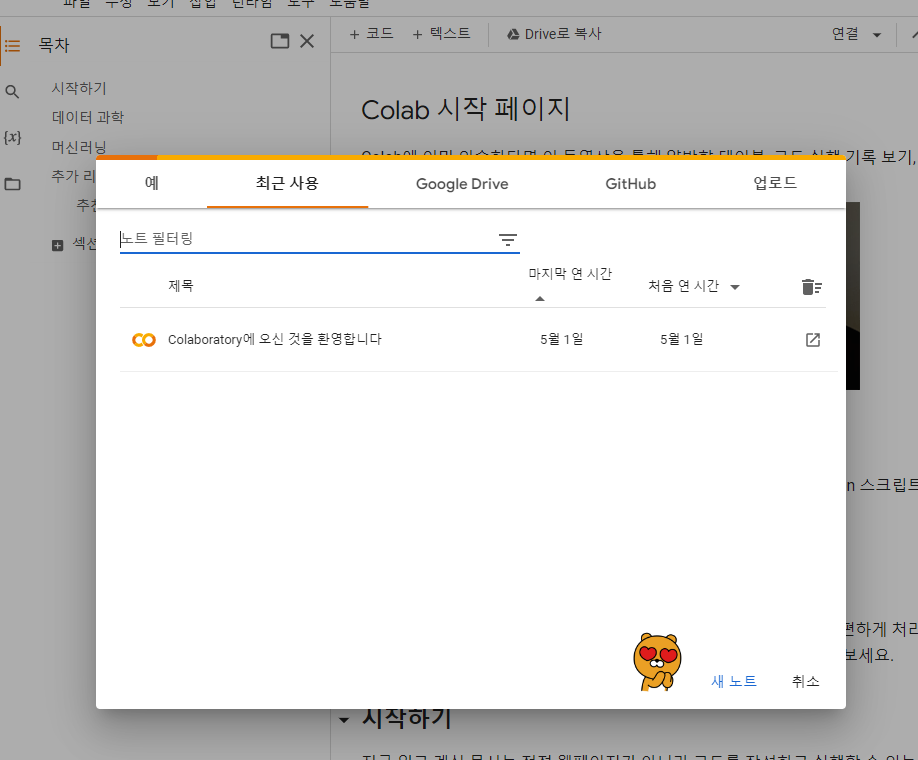This screenshot has height=760, width=918.
Task: Switch to the 최근 사용 tab
Action: [x=287, y=183]
